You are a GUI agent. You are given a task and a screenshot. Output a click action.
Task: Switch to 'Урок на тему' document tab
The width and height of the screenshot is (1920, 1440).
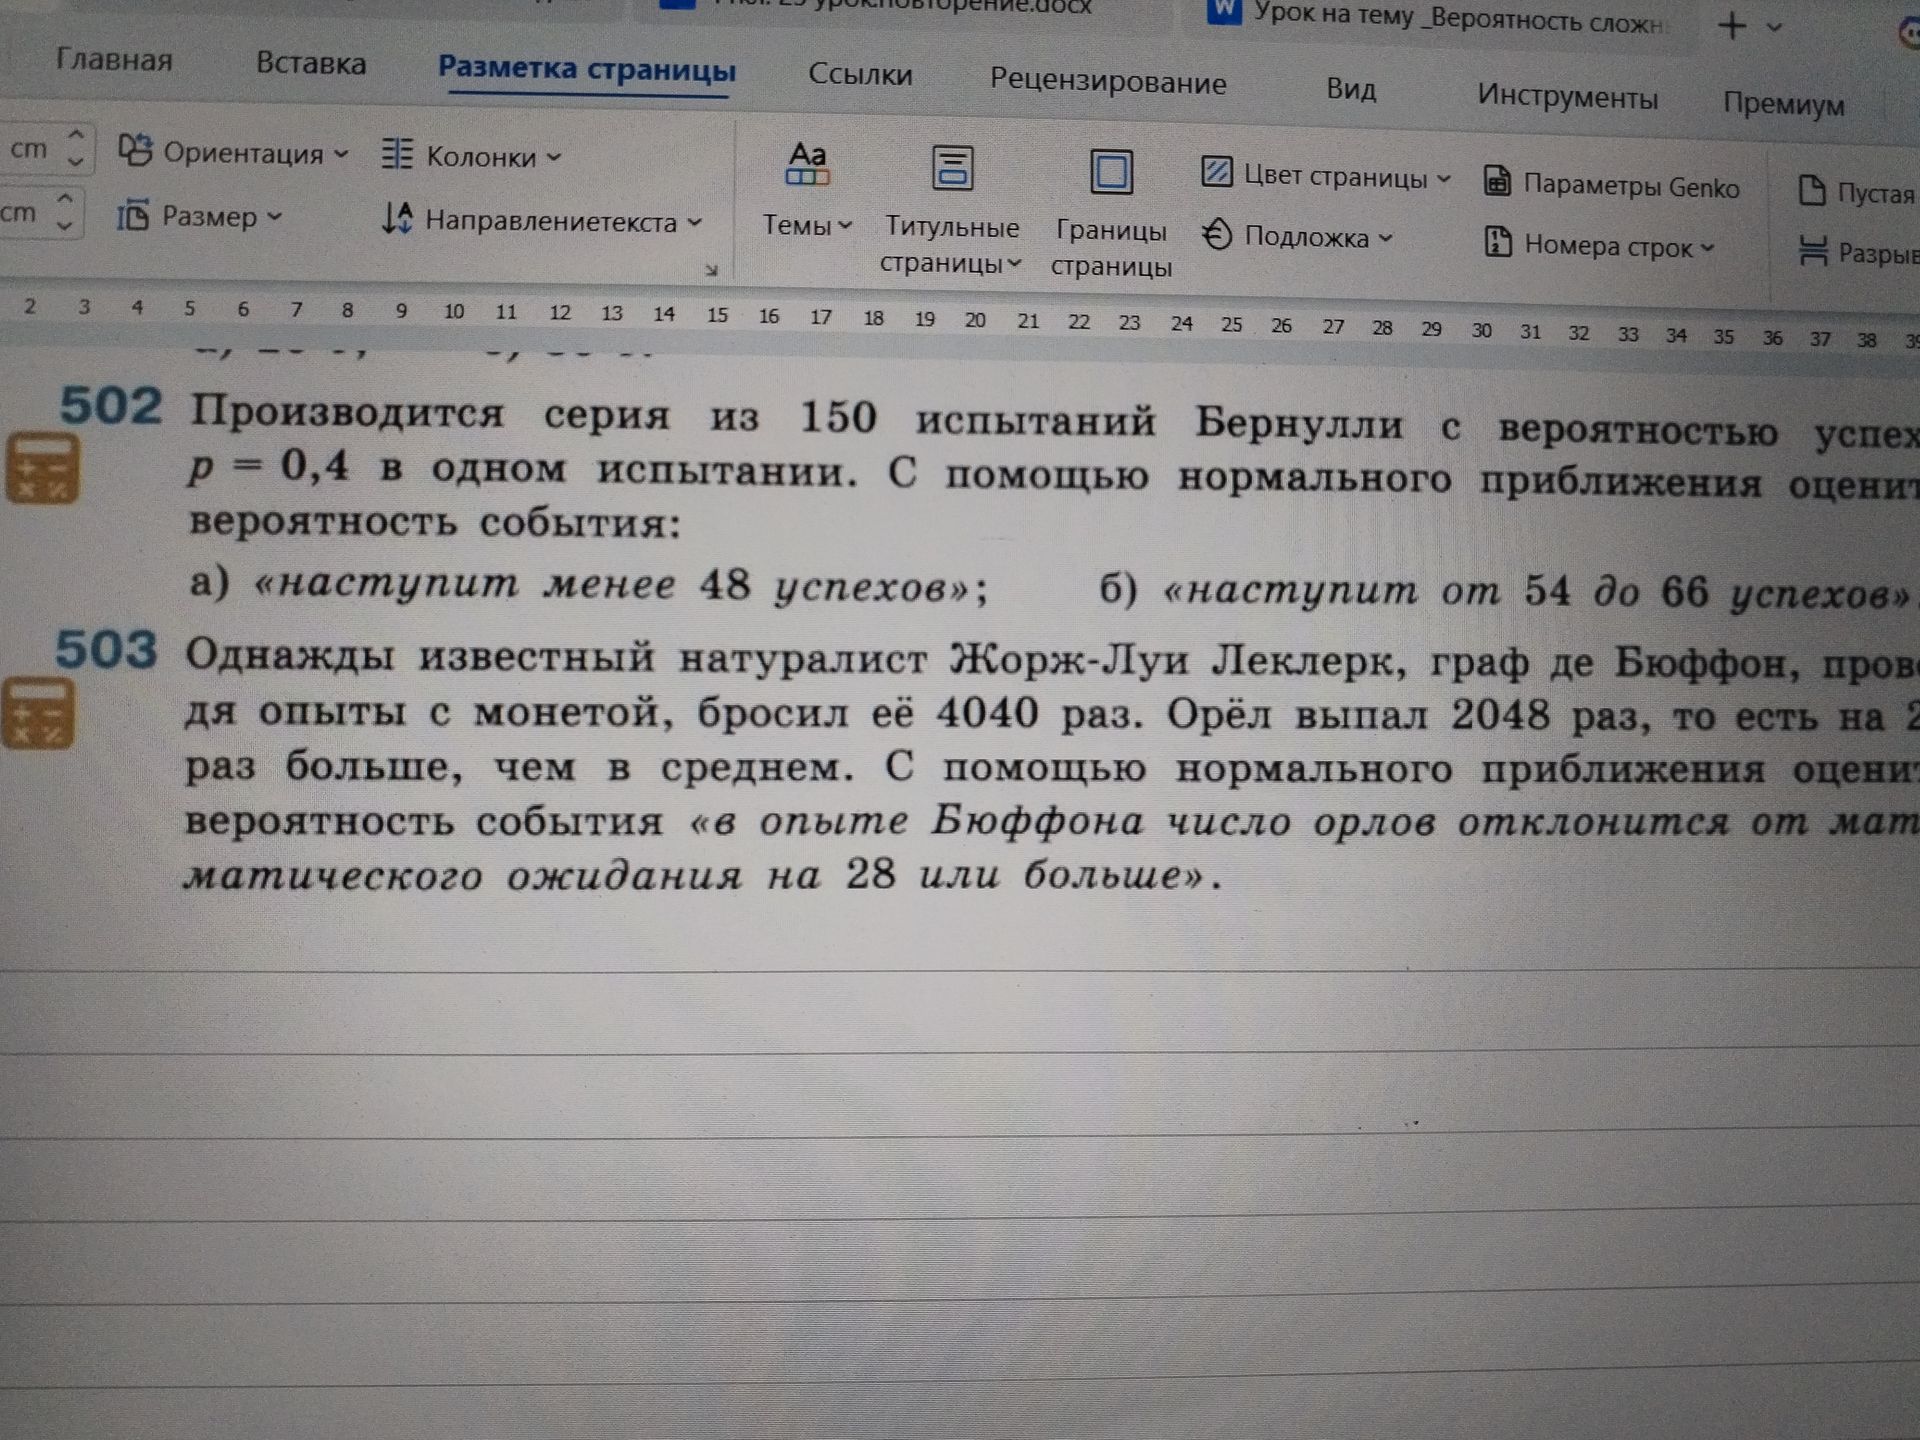1440,18
